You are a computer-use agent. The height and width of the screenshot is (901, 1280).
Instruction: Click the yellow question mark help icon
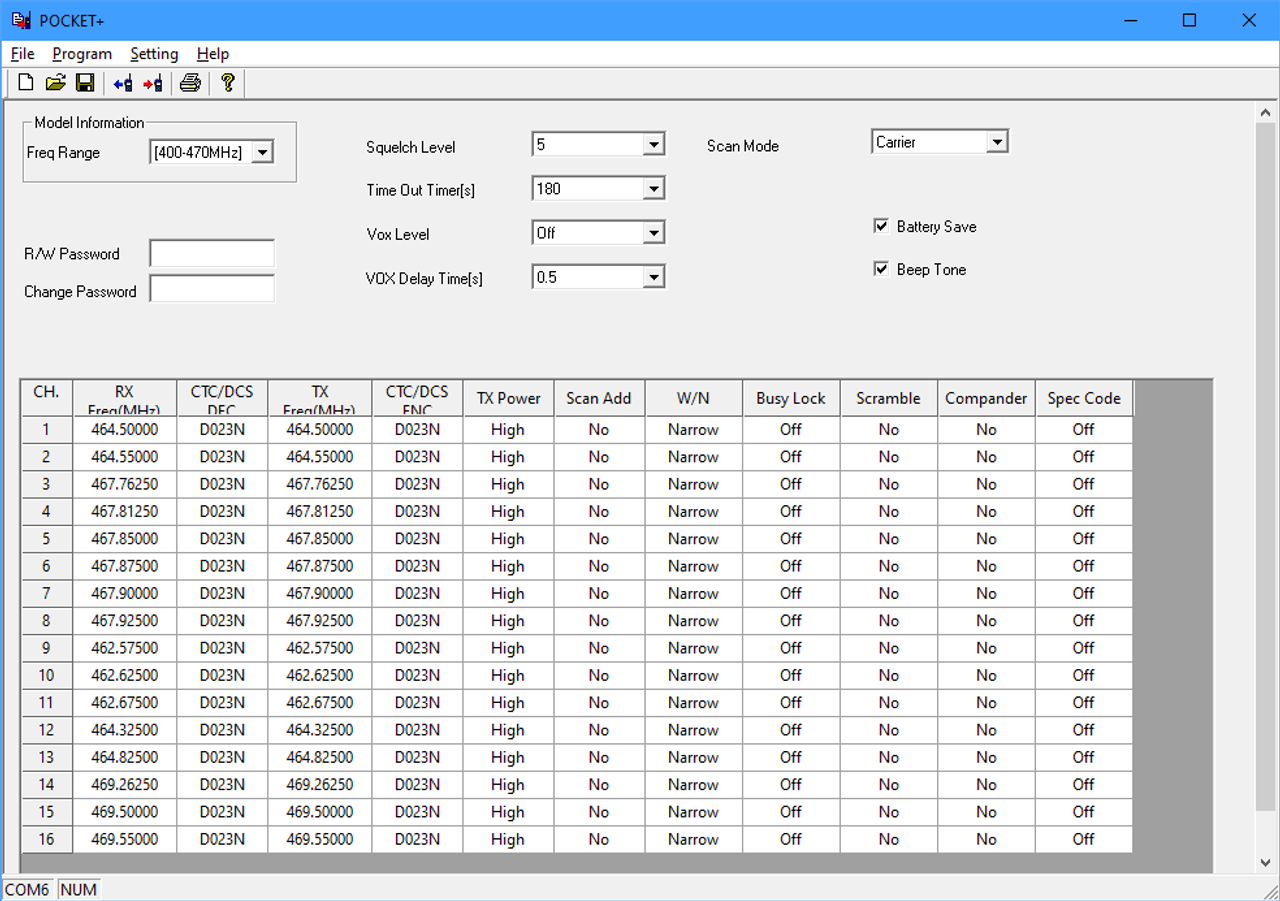point(228,83)
